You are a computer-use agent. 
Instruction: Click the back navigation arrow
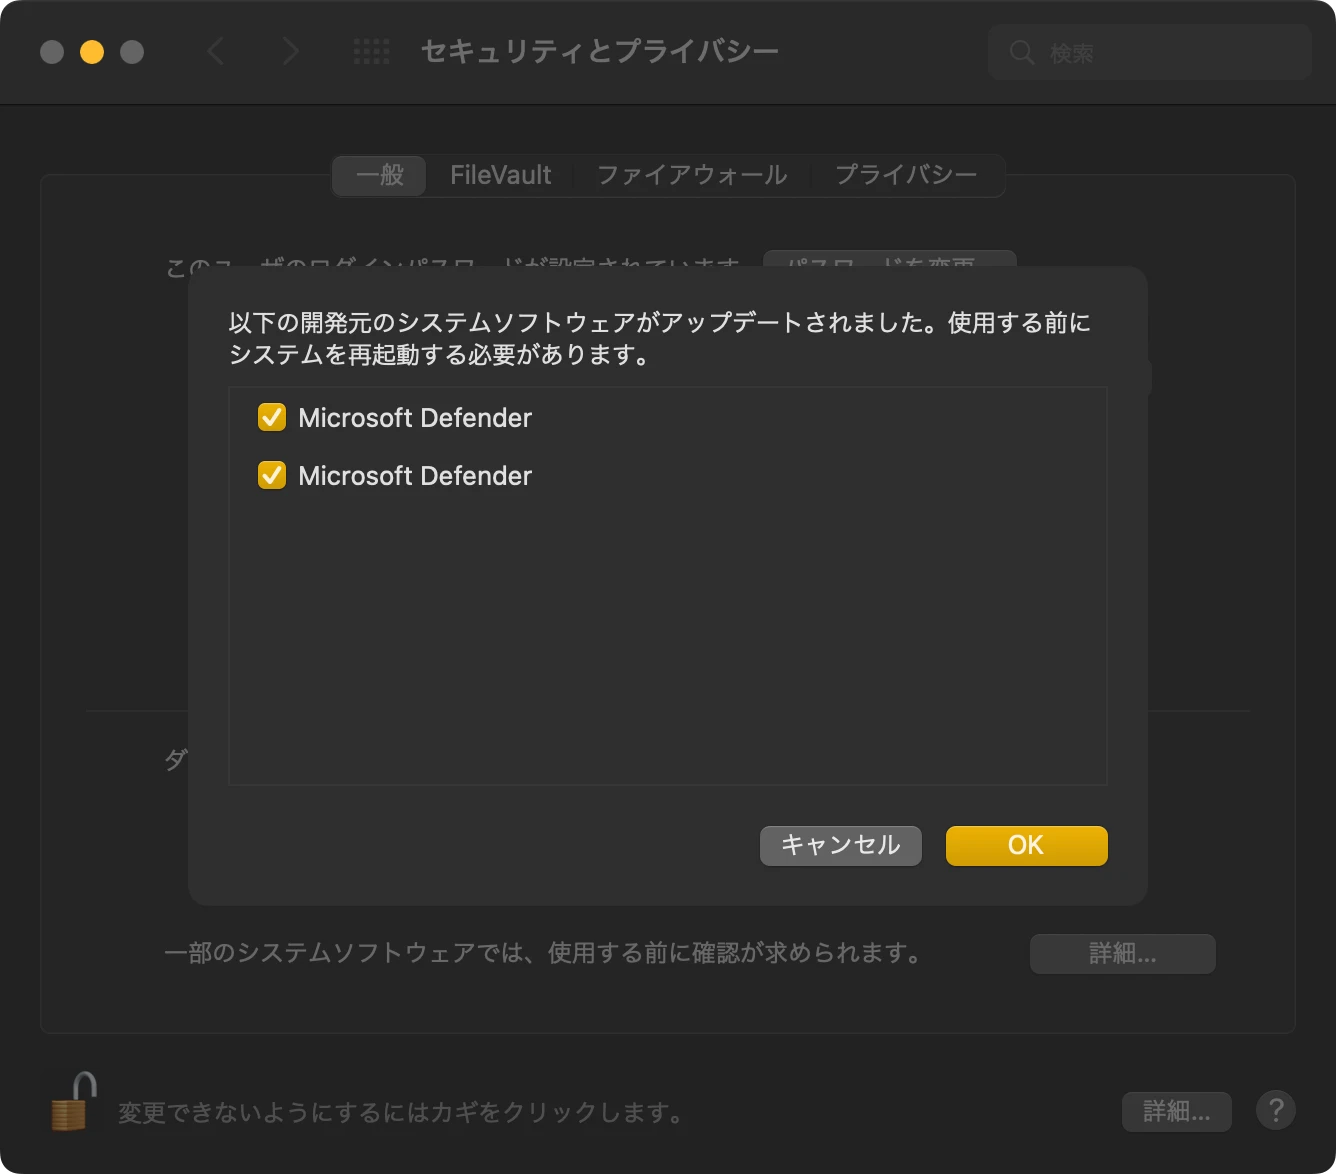point(215,52)
